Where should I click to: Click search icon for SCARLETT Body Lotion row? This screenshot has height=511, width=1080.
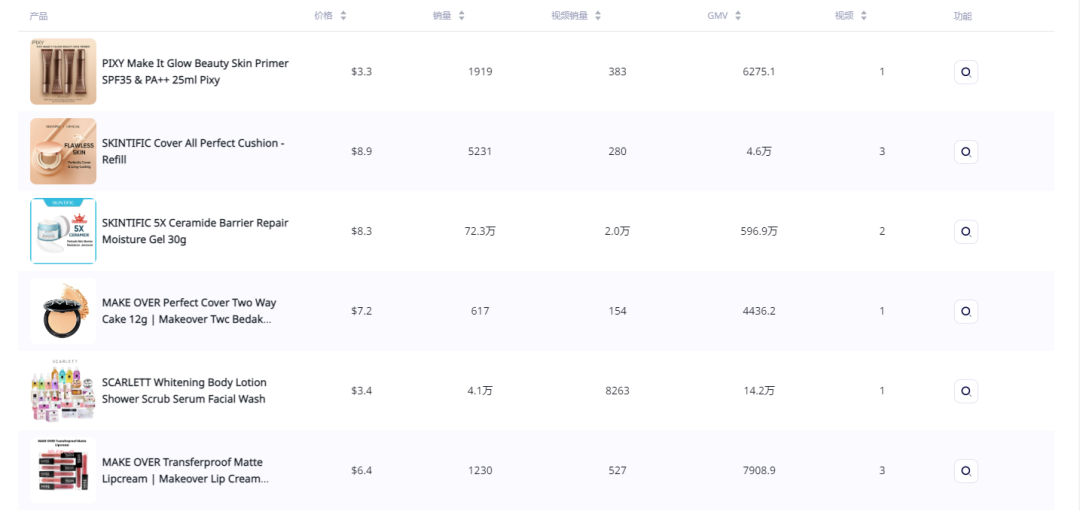[965, 391]
